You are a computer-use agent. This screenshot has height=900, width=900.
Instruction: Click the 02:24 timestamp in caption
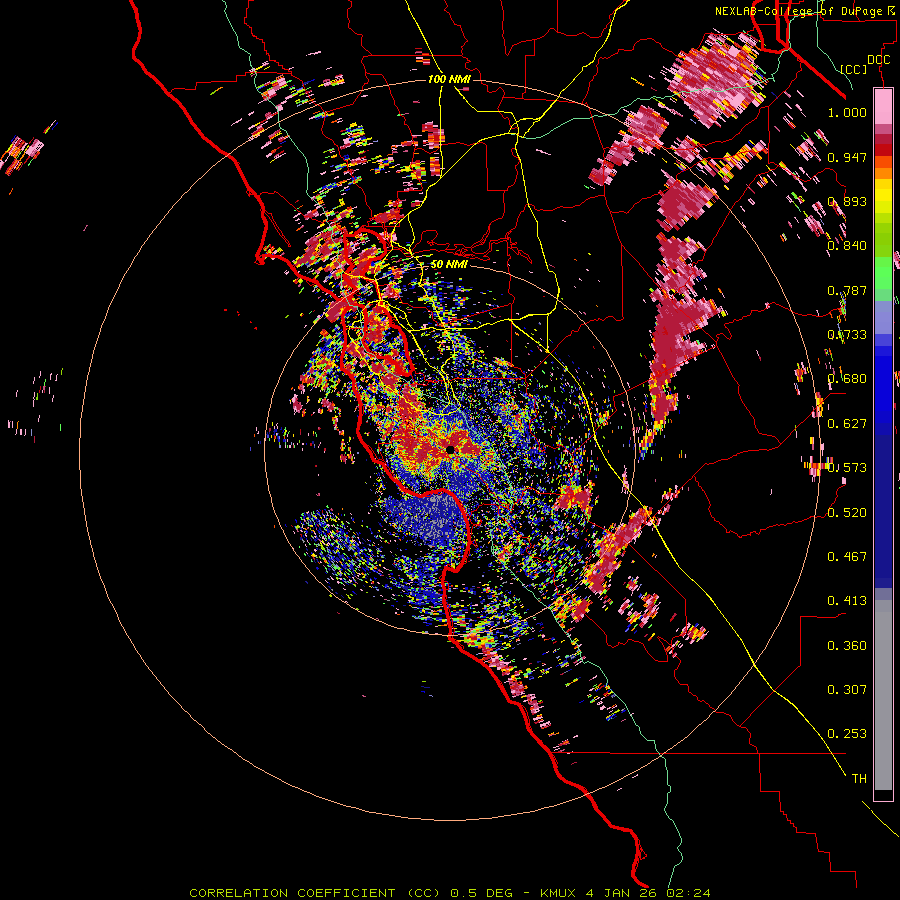point(688,893)
